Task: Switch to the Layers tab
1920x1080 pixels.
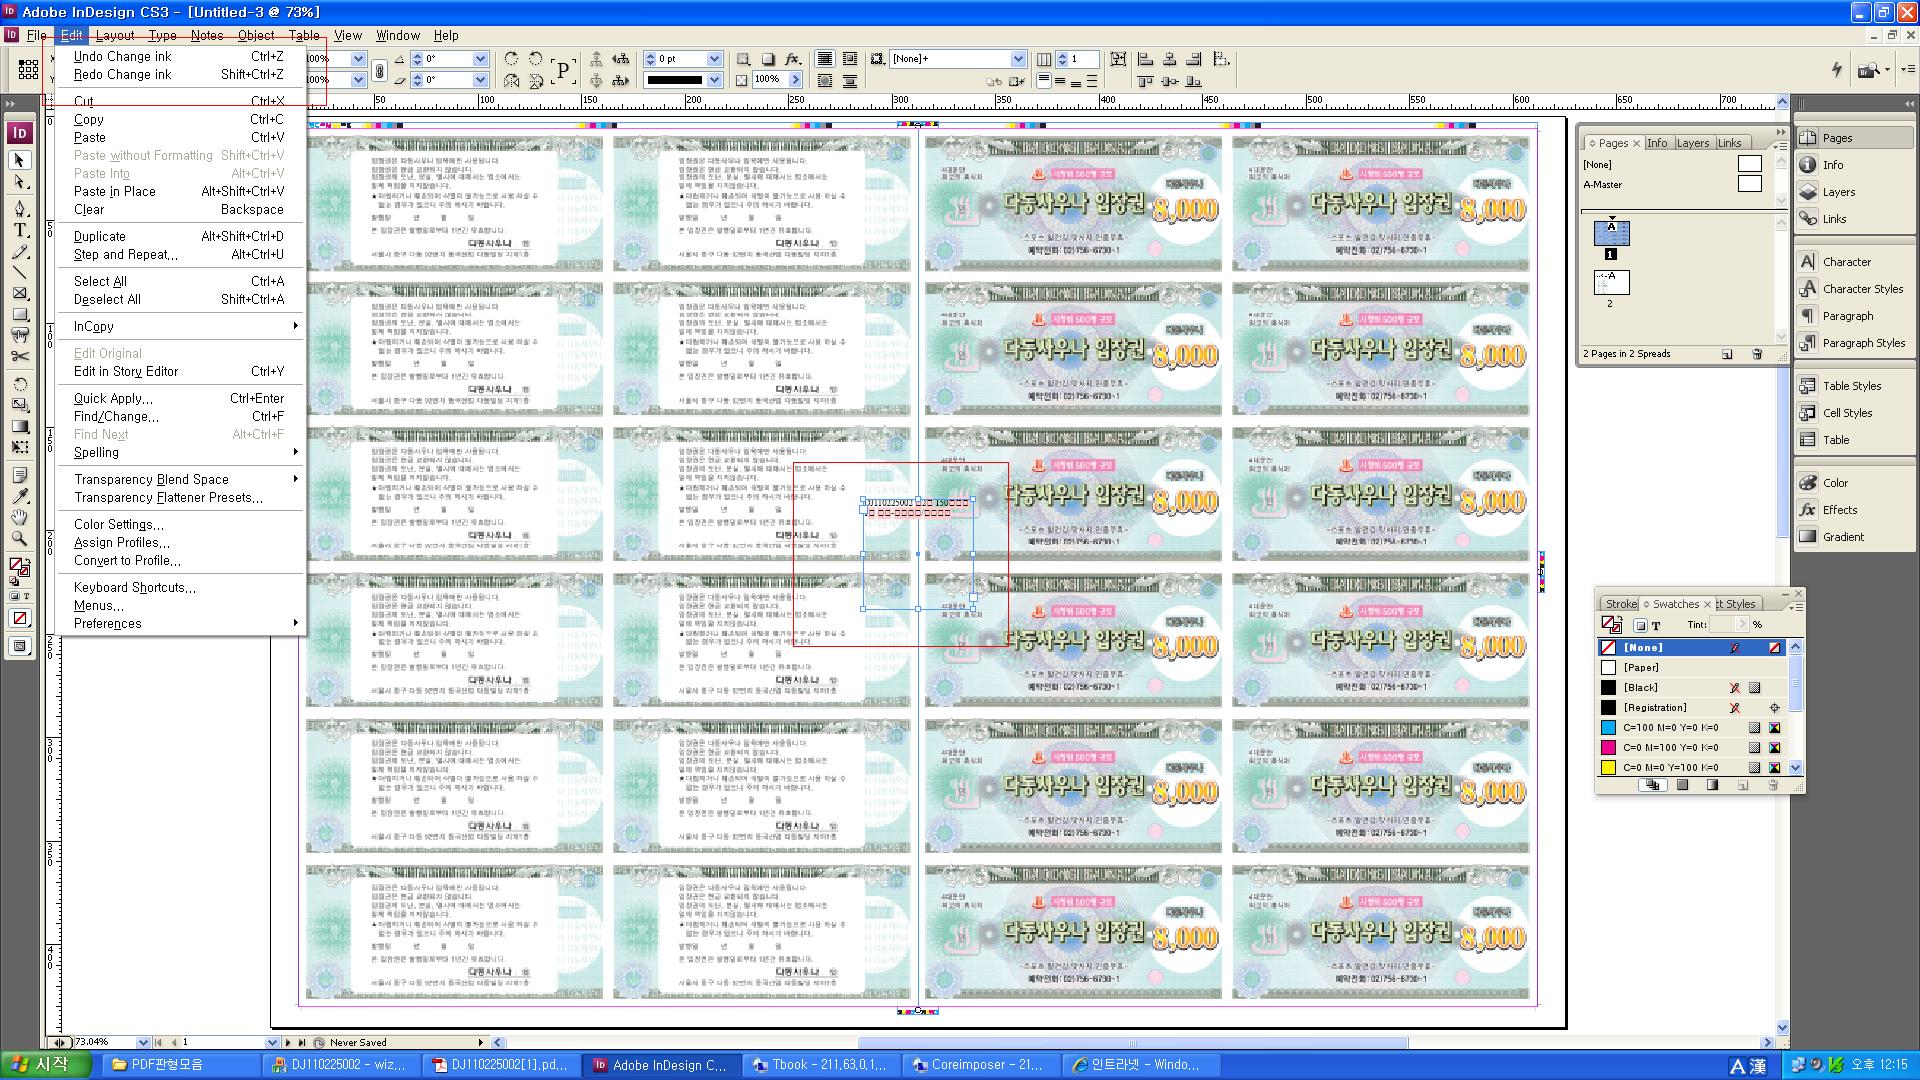Action: pos(1692,143)
